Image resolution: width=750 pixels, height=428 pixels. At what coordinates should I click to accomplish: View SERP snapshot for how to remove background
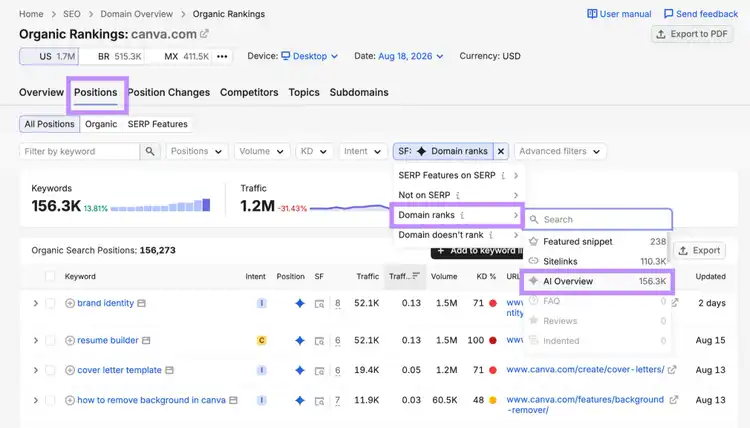320,400
